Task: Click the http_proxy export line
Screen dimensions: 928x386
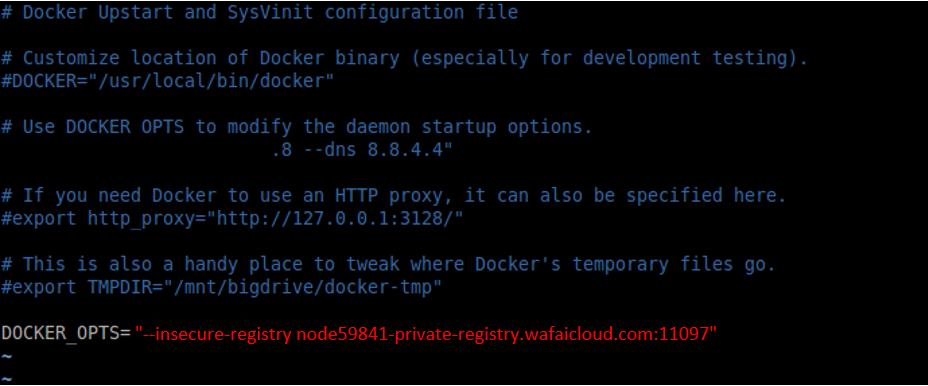Action: (x=232, y=218)
